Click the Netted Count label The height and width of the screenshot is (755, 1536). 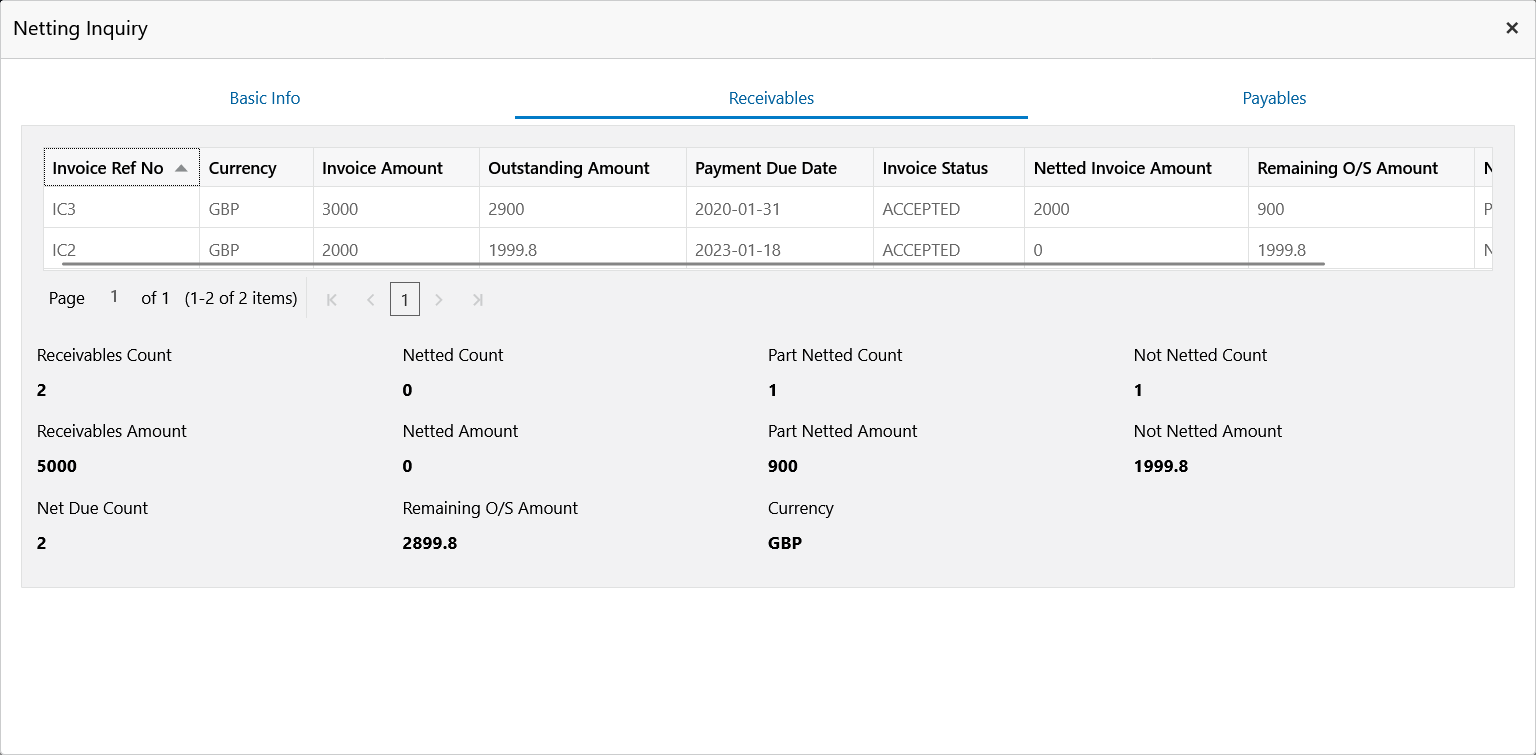(x=453, y=355)
